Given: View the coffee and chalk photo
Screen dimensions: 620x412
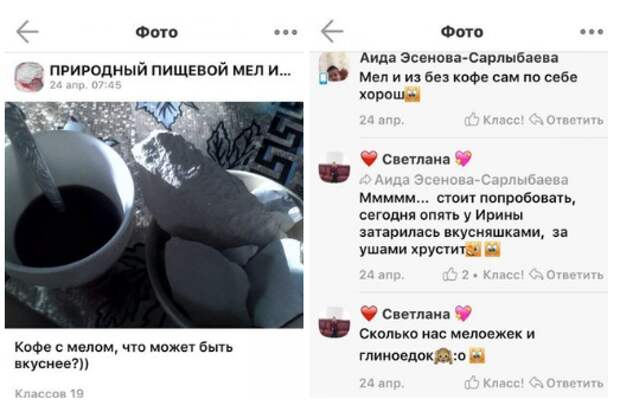Looking at the screenshot, I should pos(154,215).
